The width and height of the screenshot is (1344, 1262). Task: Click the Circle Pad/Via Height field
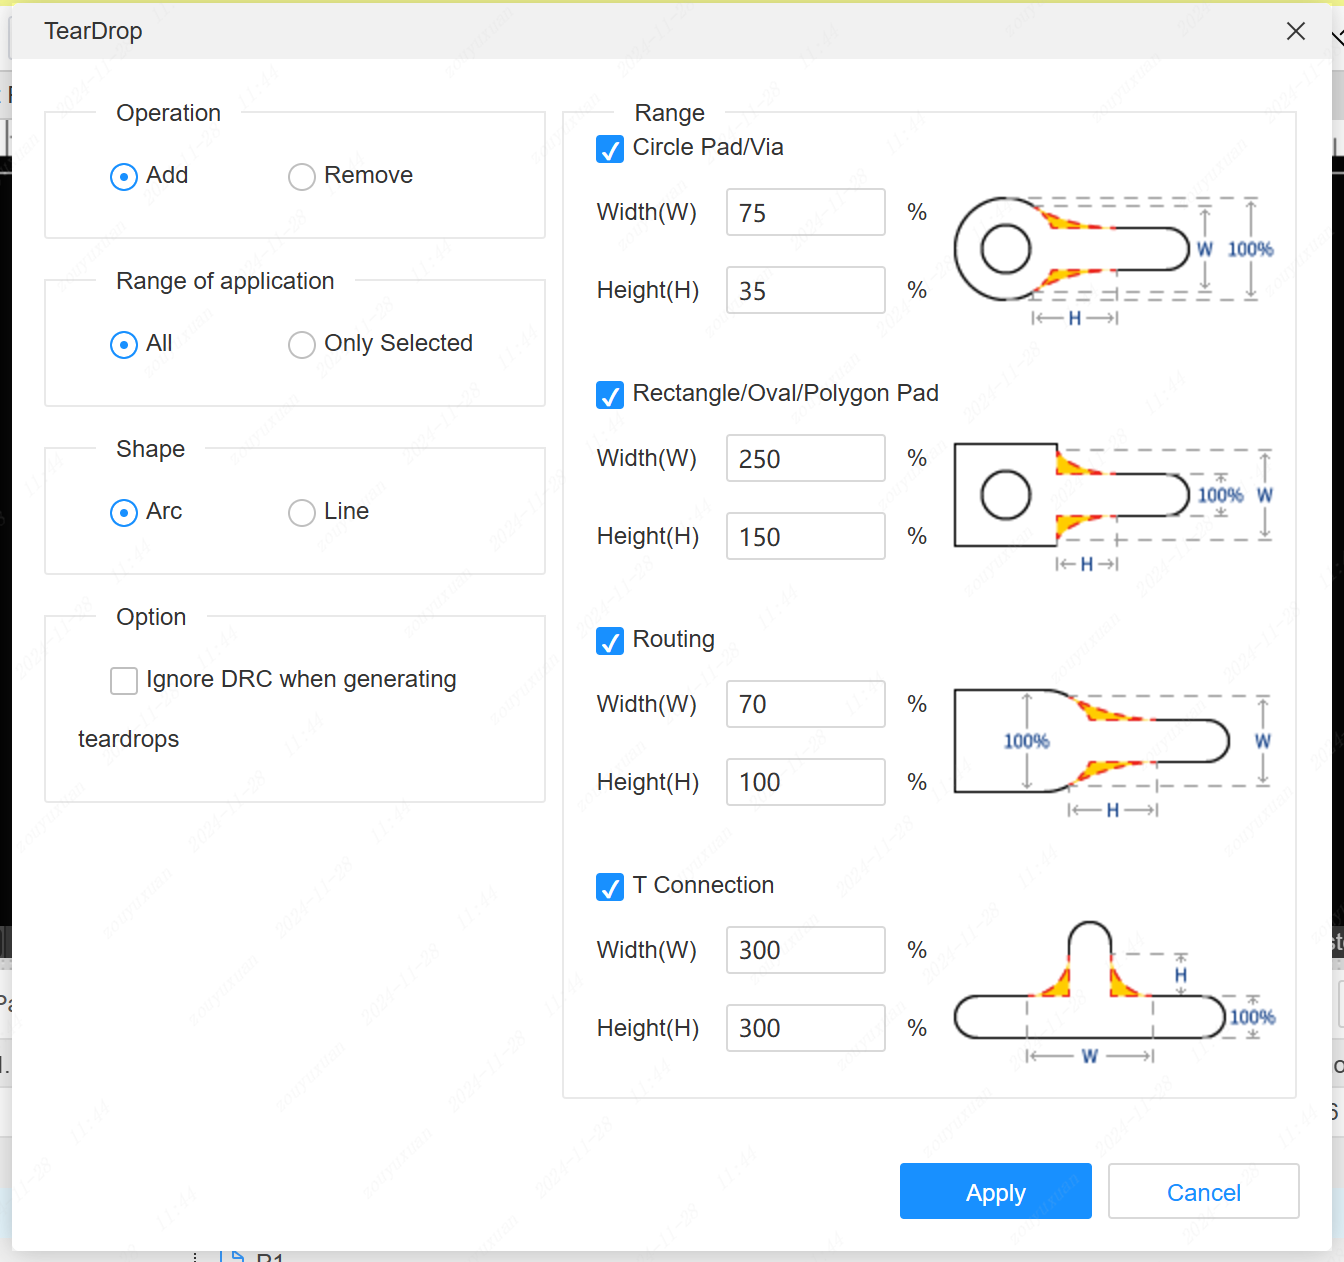pos(805,290)
